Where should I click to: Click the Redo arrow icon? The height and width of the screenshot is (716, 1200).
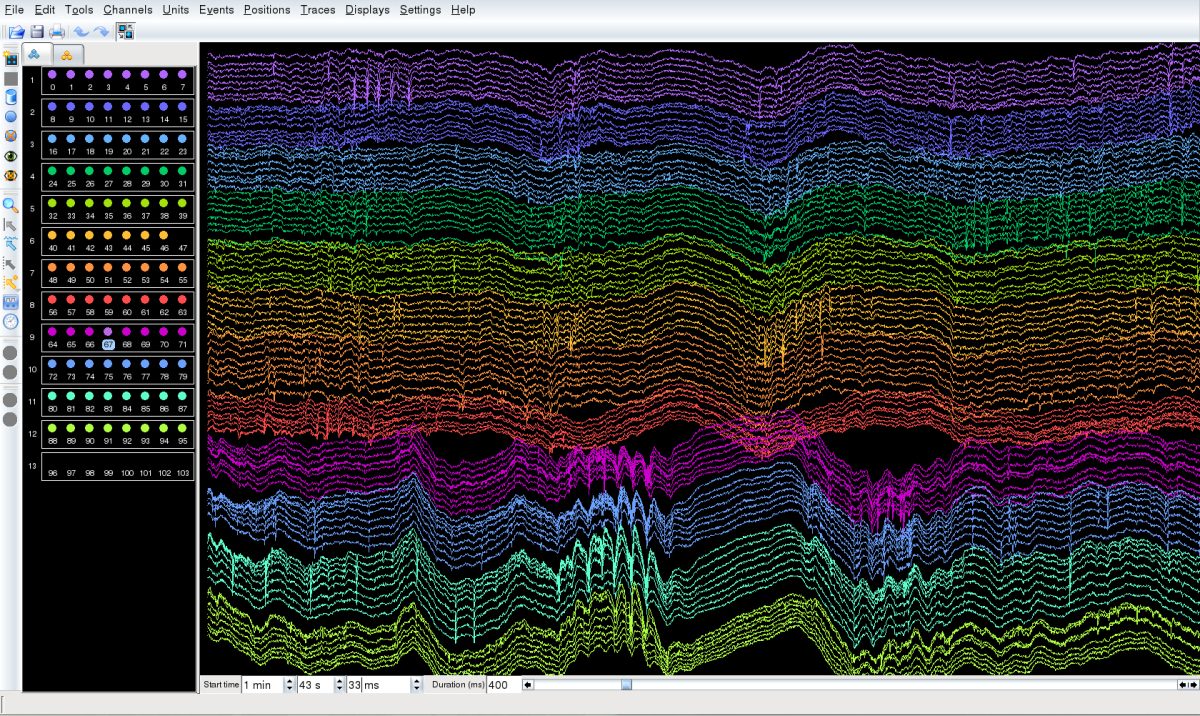[101, 32]
